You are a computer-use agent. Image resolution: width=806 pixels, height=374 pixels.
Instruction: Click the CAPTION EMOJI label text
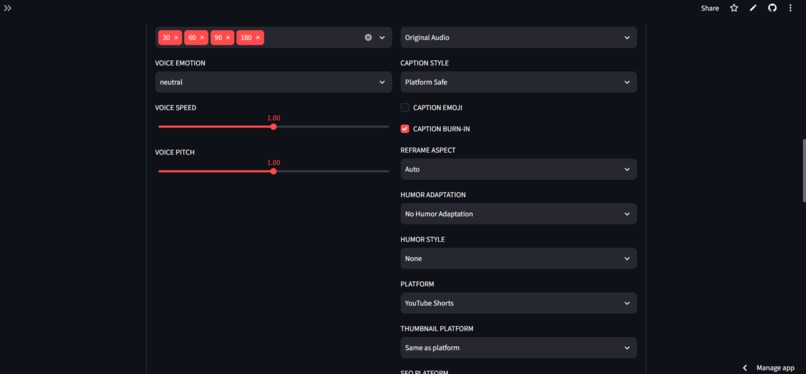(437, 108)
